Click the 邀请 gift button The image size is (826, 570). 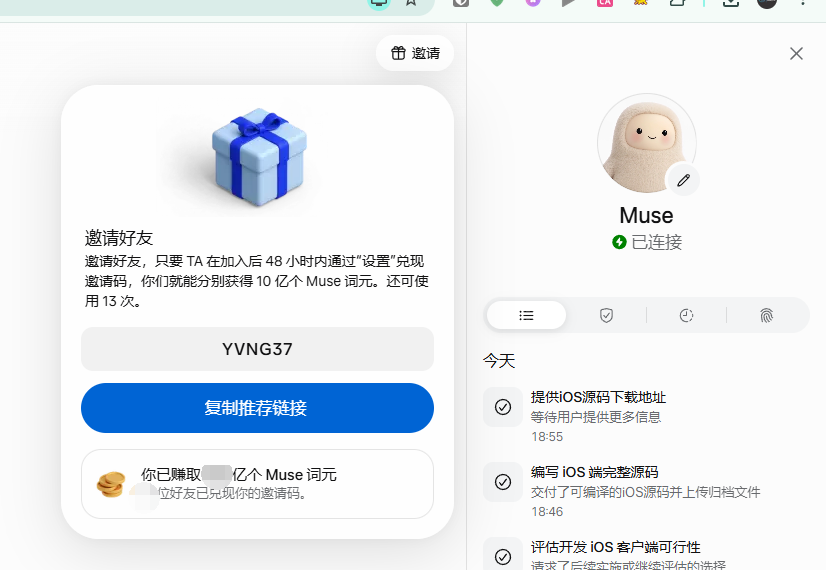[x=415, y=53]
